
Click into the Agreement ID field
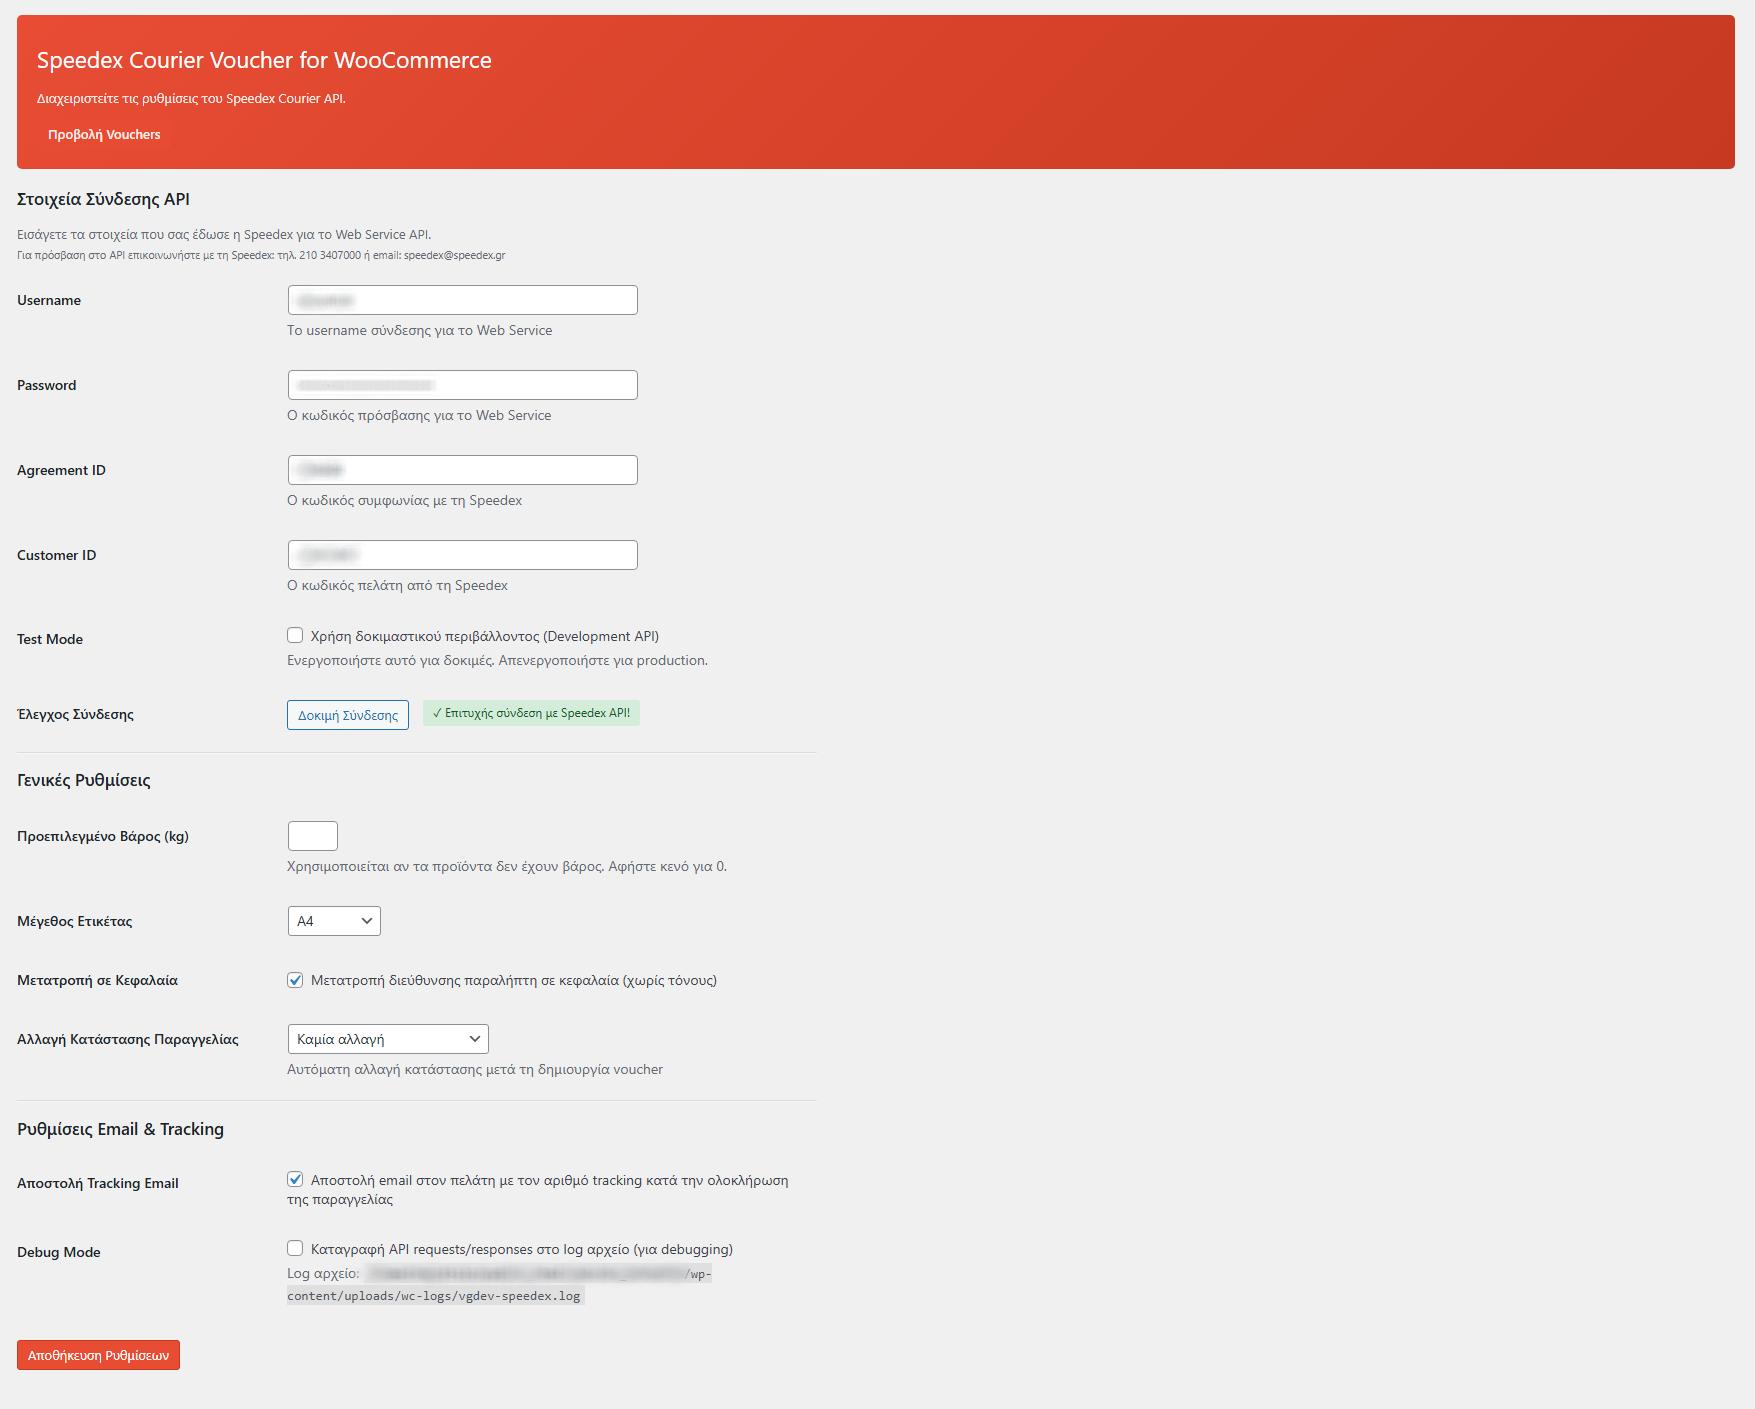point(462,470)
